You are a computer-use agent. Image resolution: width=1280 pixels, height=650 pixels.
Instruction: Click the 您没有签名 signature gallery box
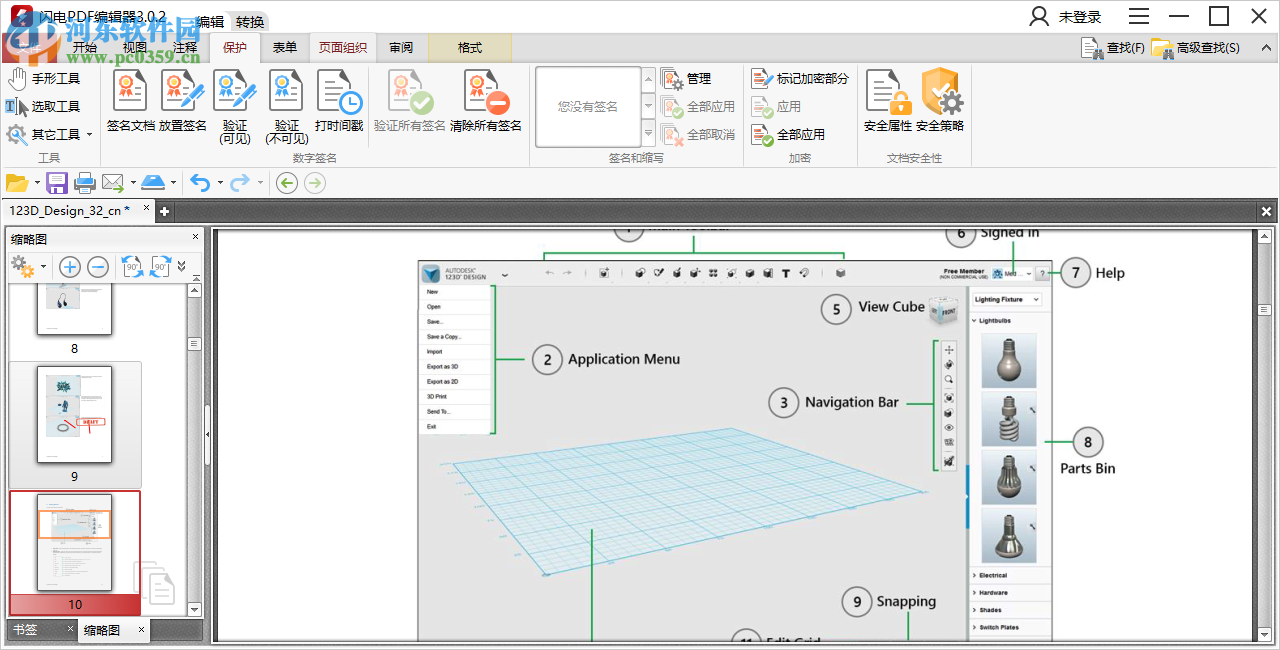[x=588, y=106]
